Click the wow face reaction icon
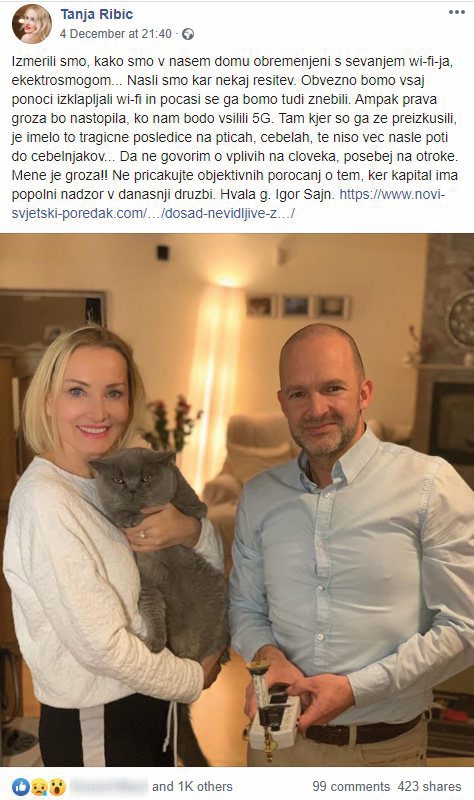 pyautogui.click(x=57, y=786)
